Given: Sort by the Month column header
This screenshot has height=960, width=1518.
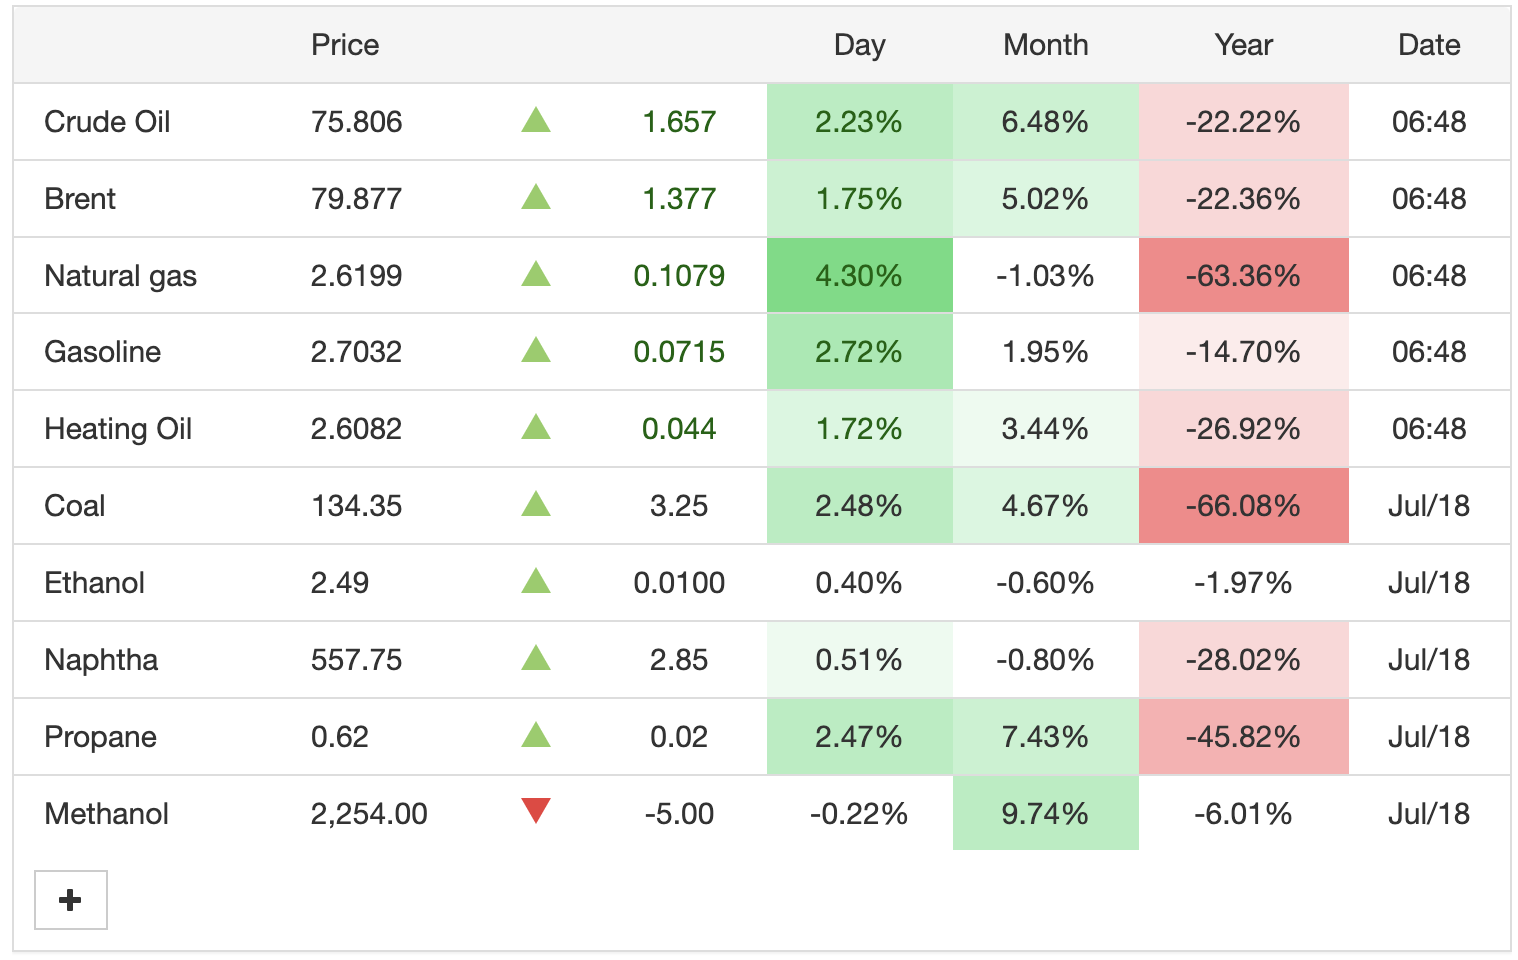Looking at the screenshot, I should coord(1046,45).
